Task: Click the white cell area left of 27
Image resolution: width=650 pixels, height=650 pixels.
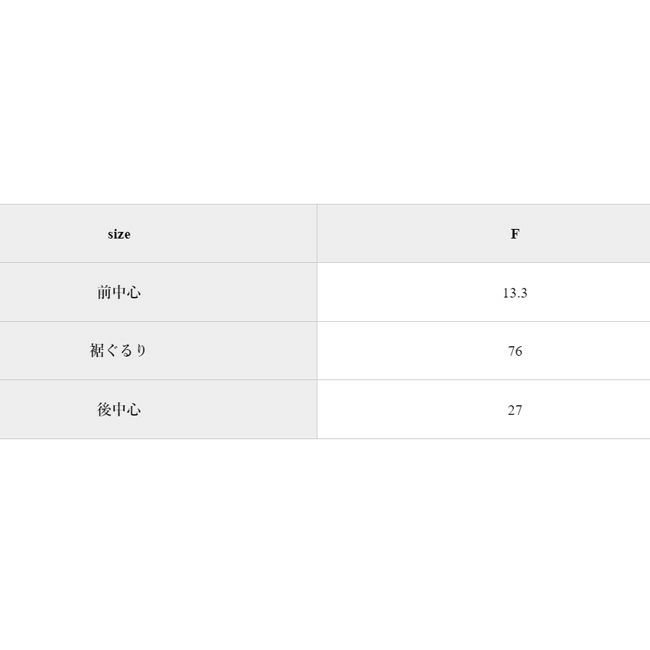Action: [400, 410]
